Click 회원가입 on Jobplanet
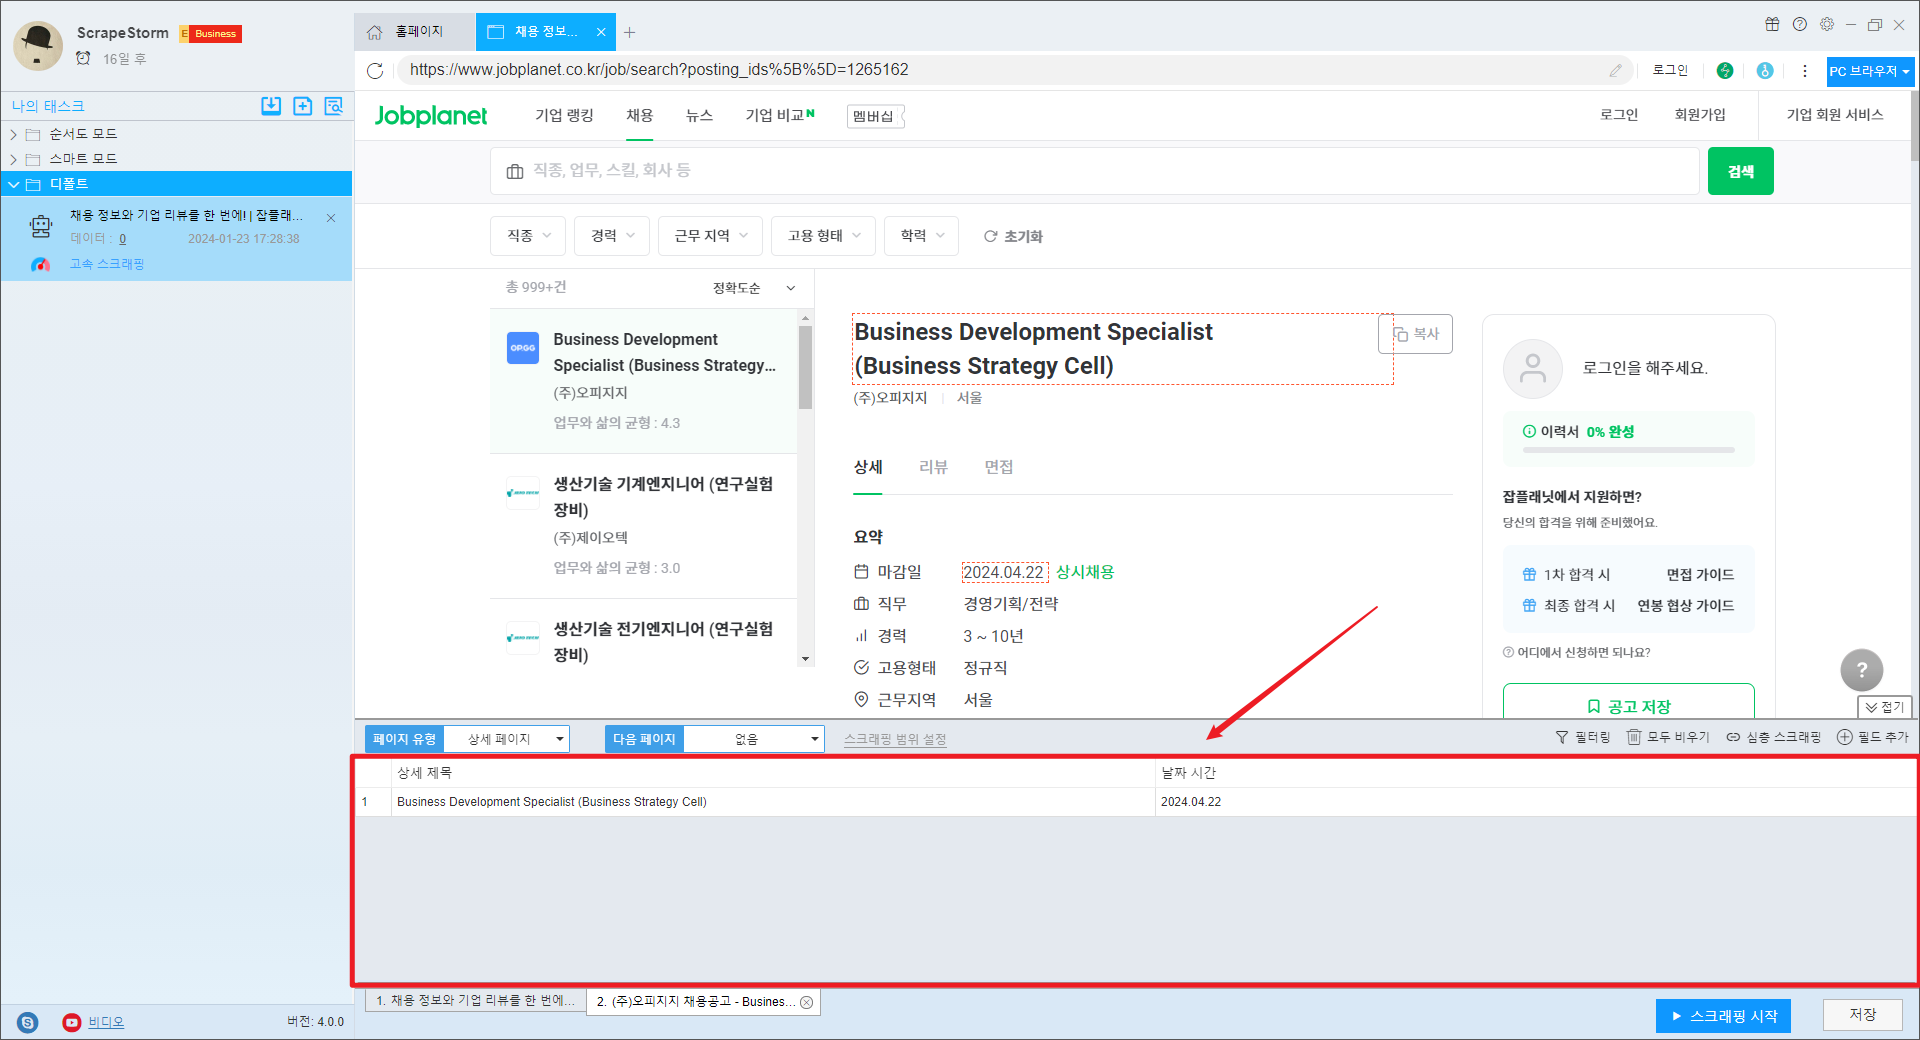 click(1700, 115)
